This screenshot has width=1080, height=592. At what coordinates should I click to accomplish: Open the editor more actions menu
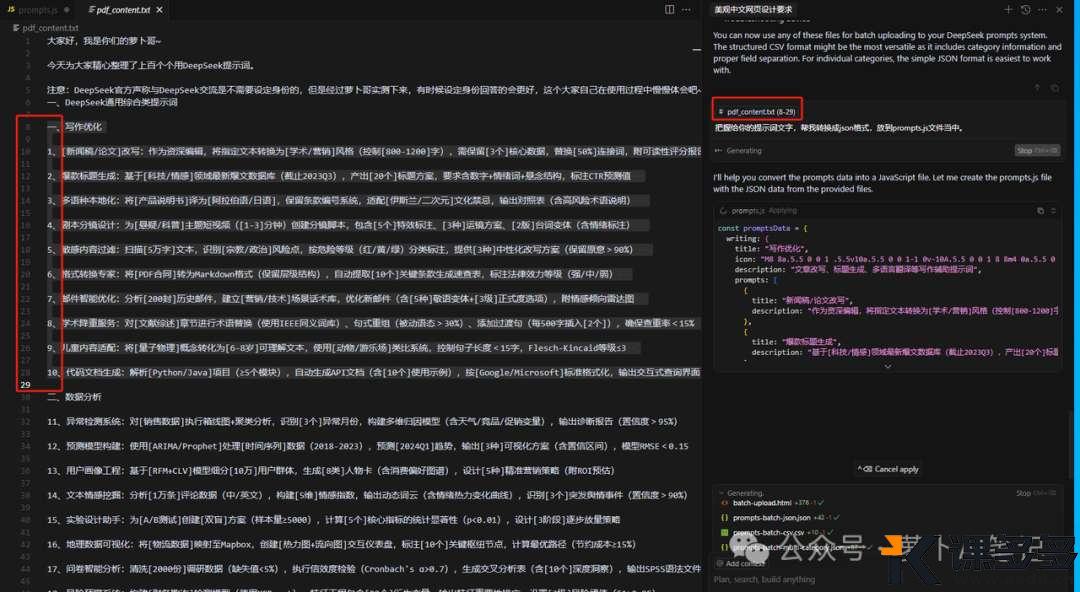(x=686, y=10)
